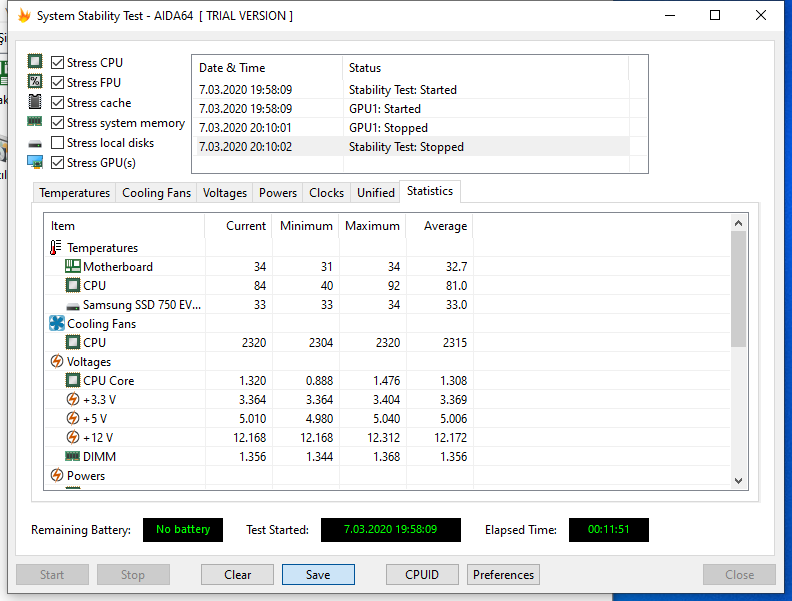Click the AIDA64 flame icon in title bar

(24, 15)
